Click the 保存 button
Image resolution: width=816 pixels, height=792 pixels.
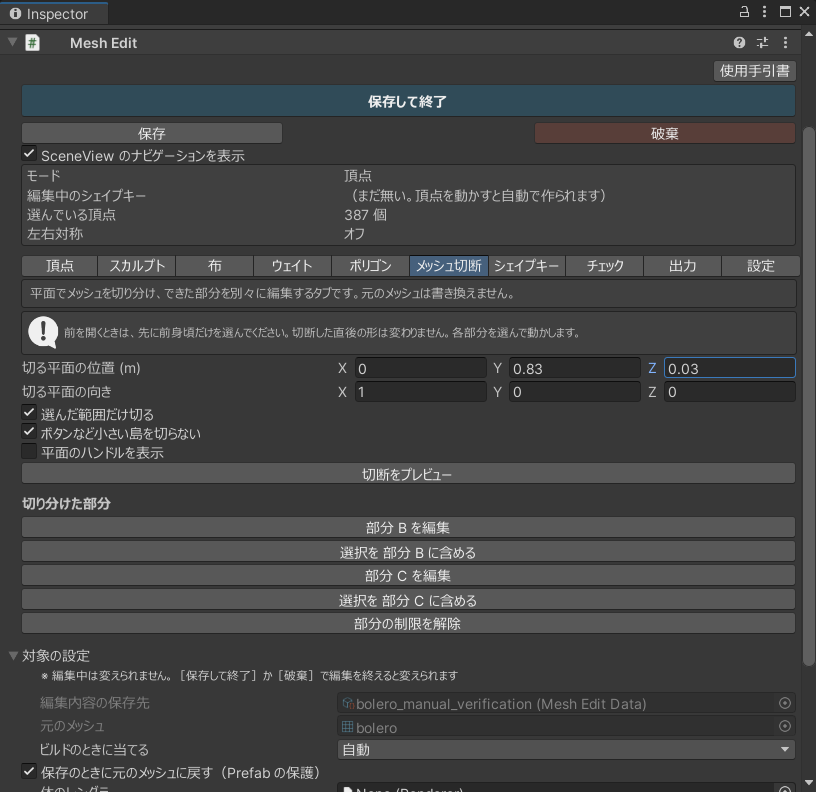(x=152, y=133)
